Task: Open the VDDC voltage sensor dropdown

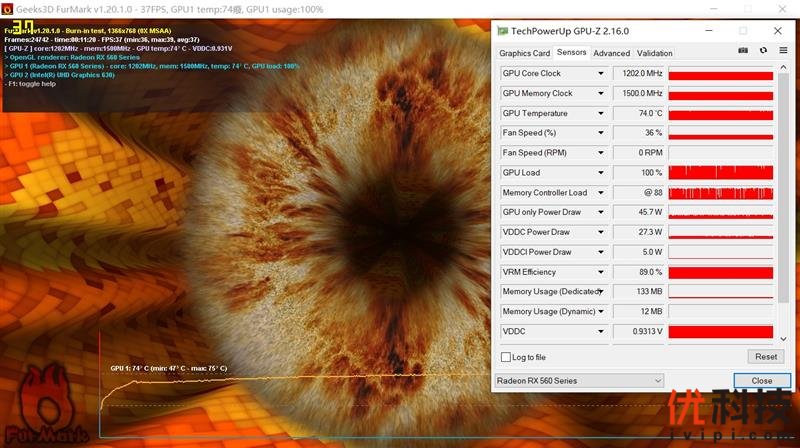Action: tap(601, 331)
